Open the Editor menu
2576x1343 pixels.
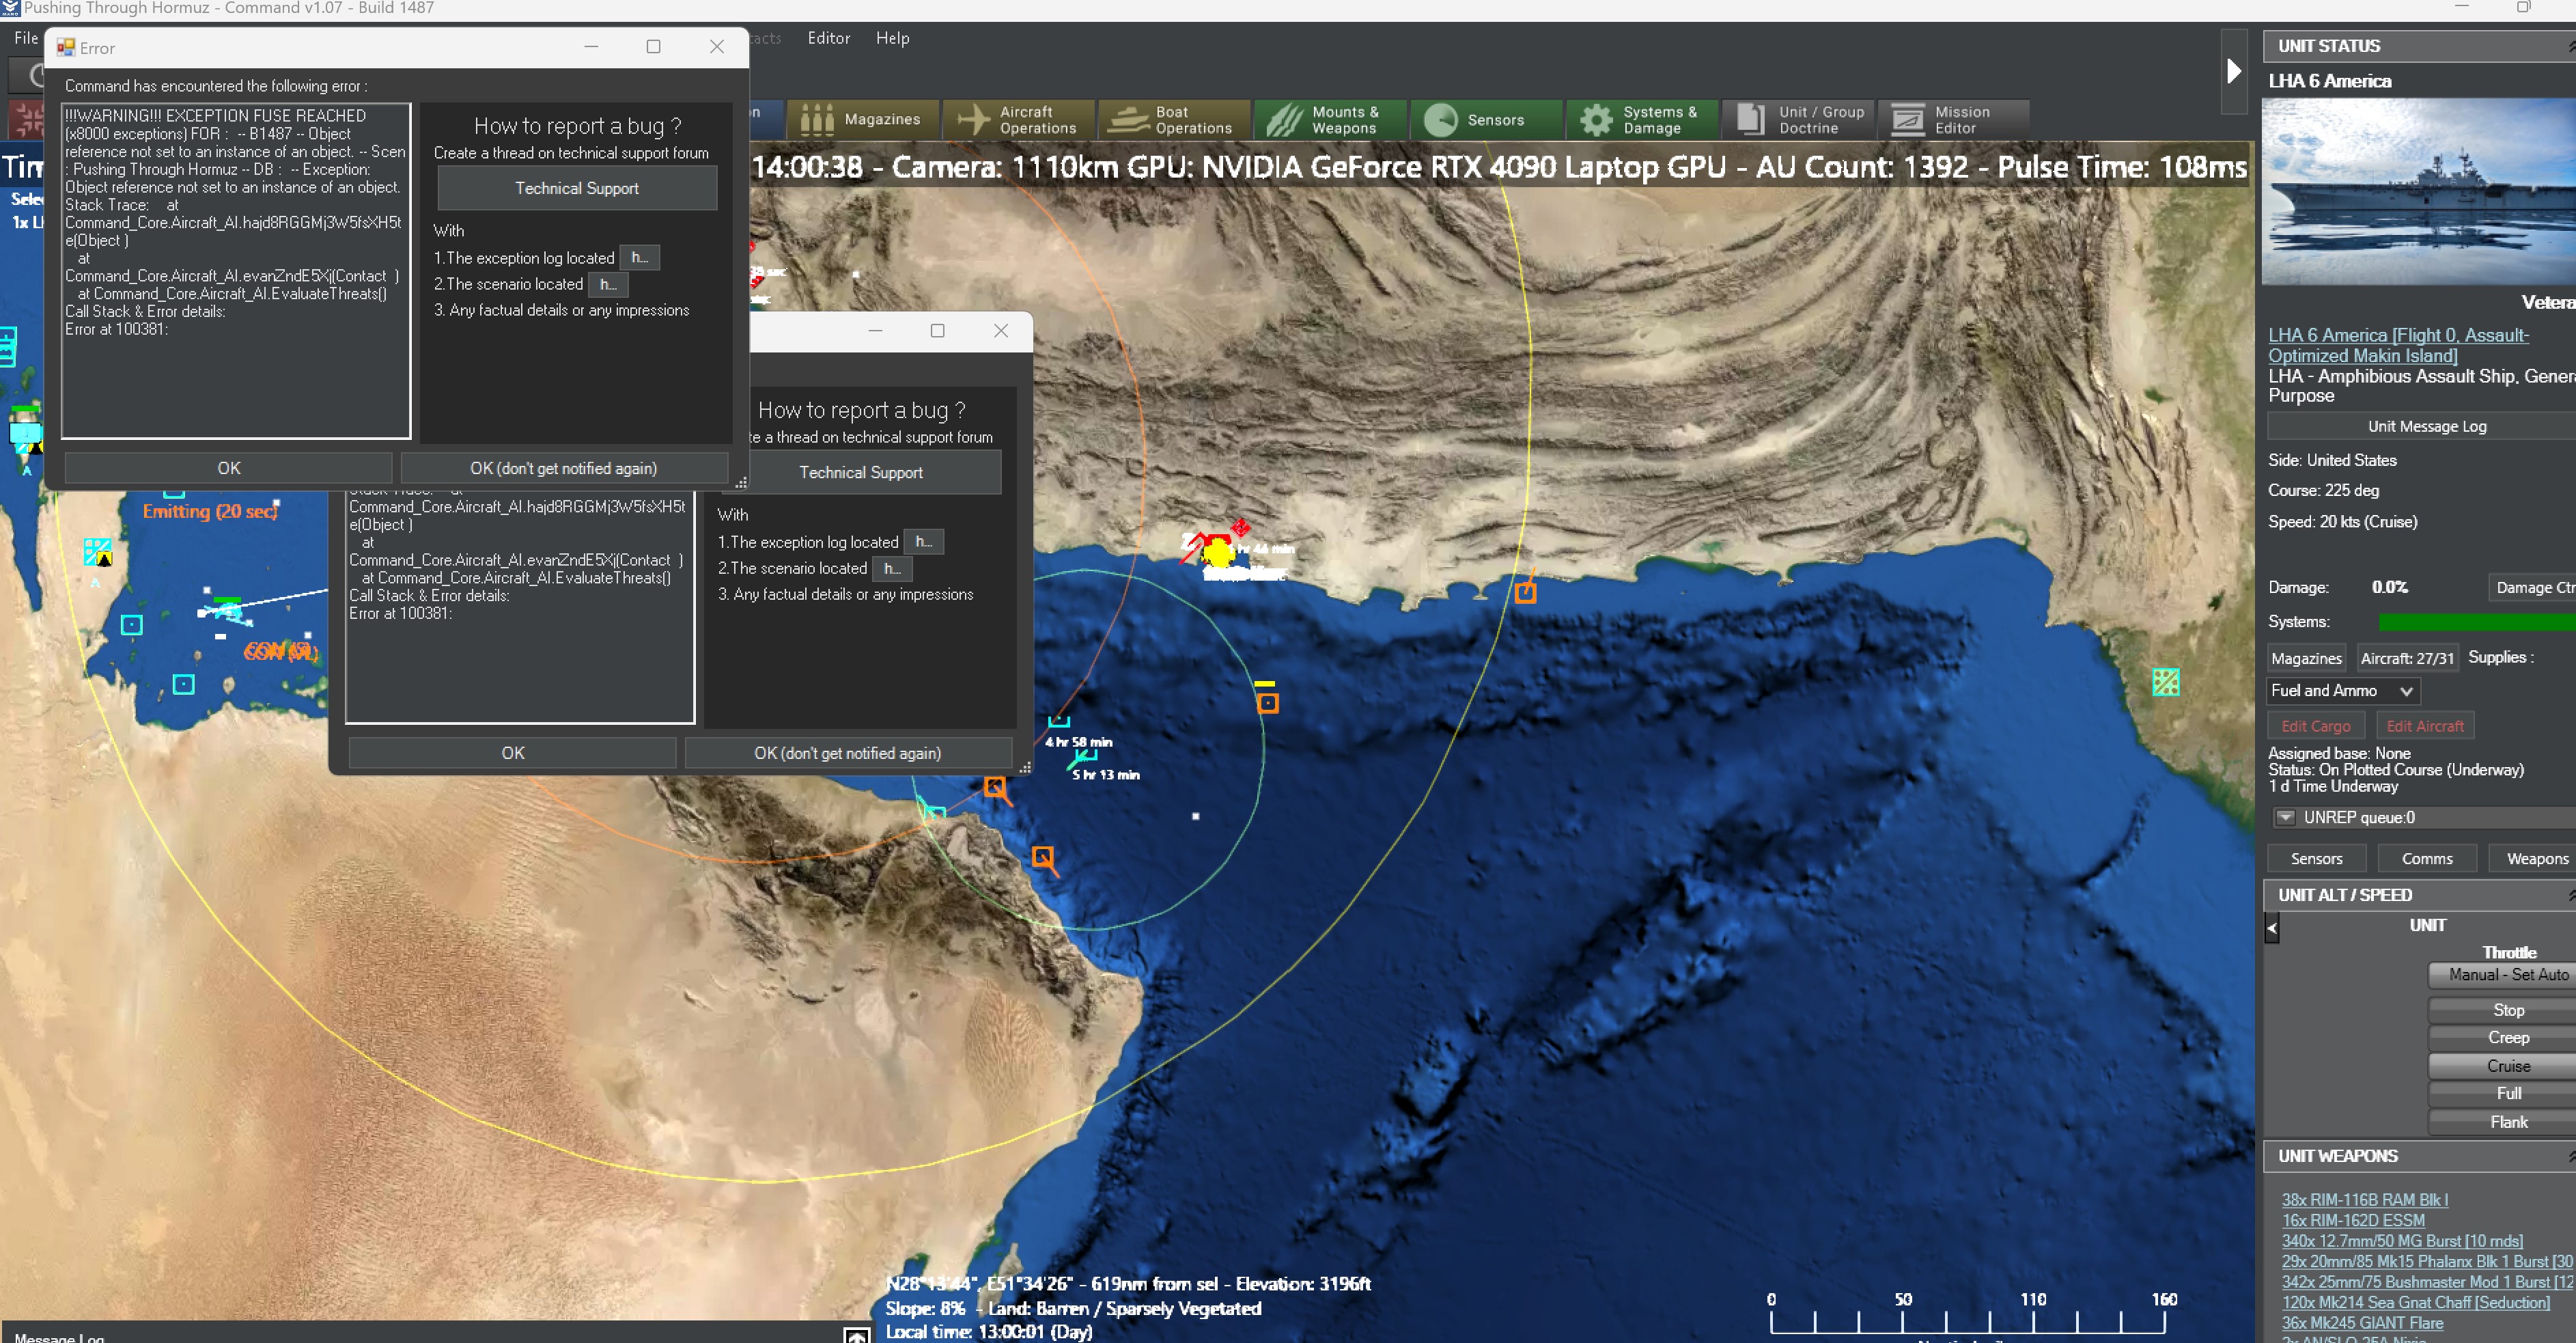[828, 38]
